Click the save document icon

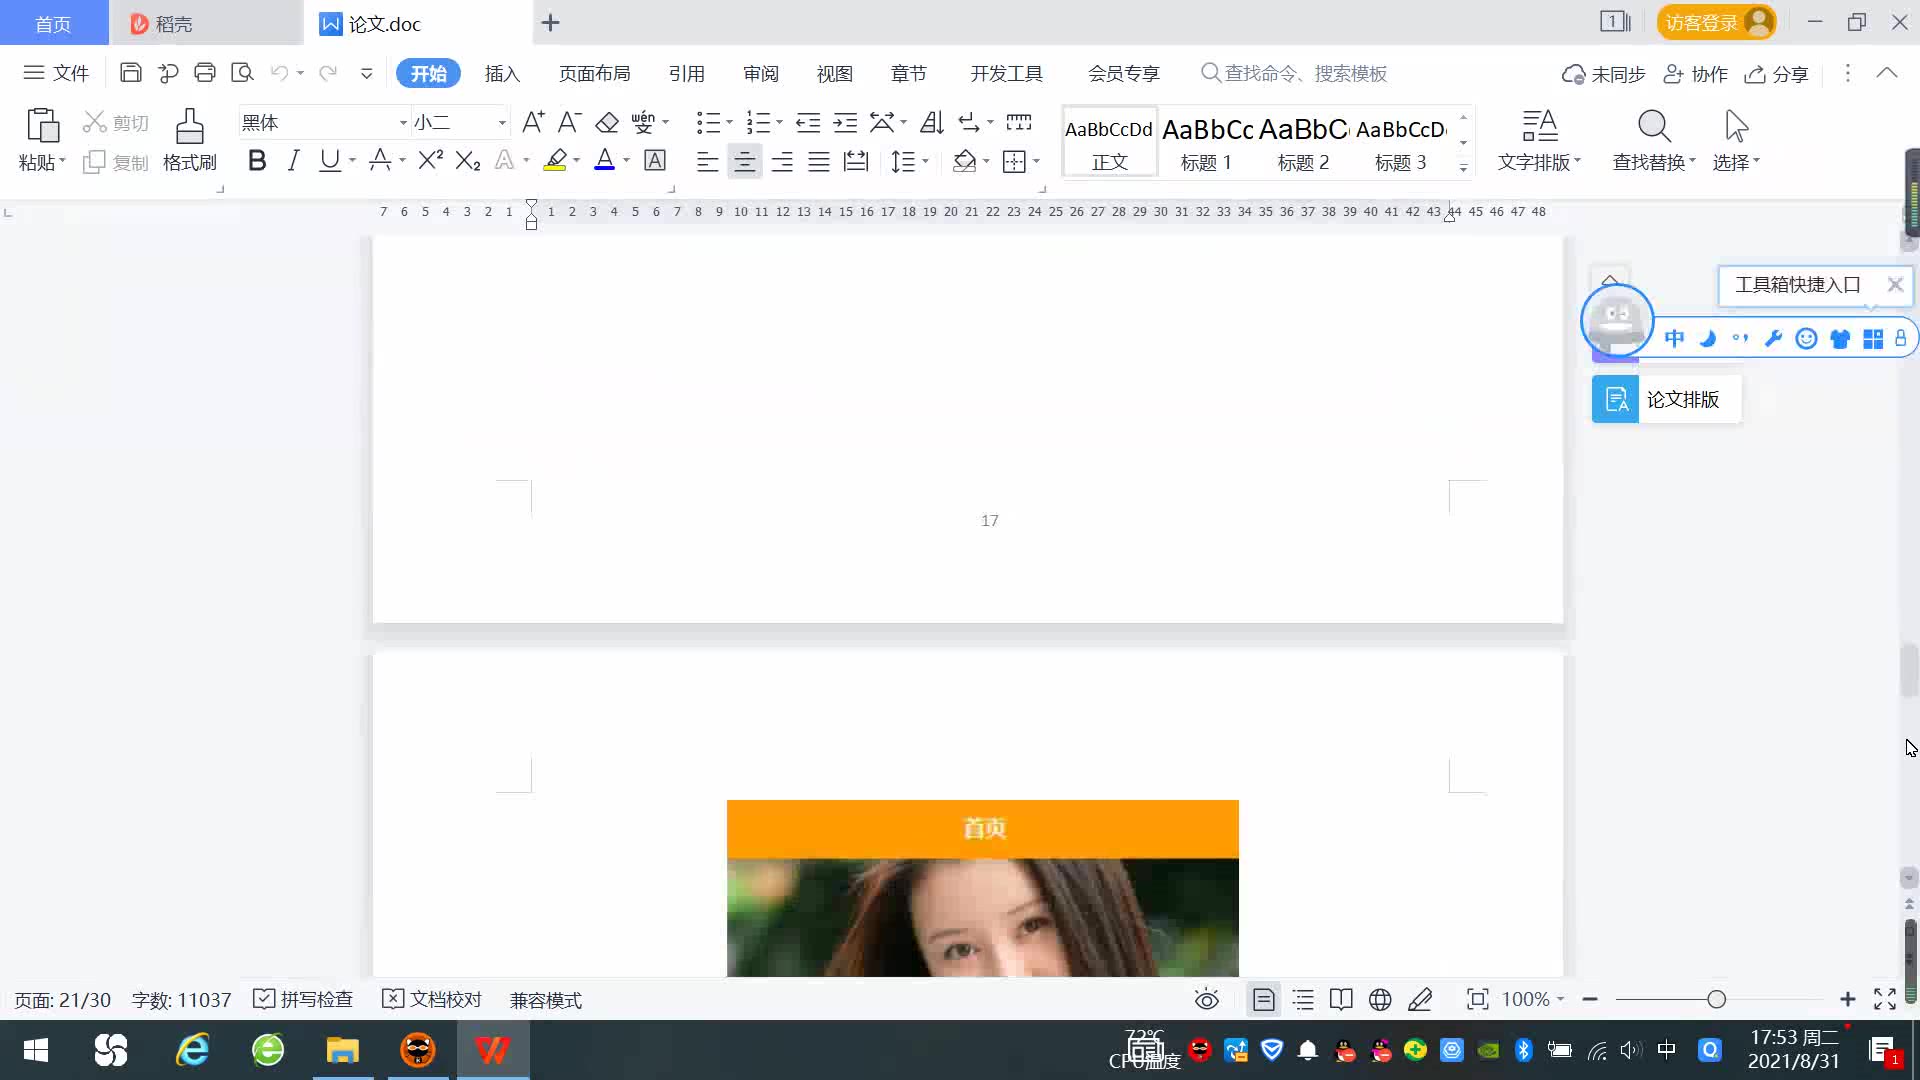point(130,73)
